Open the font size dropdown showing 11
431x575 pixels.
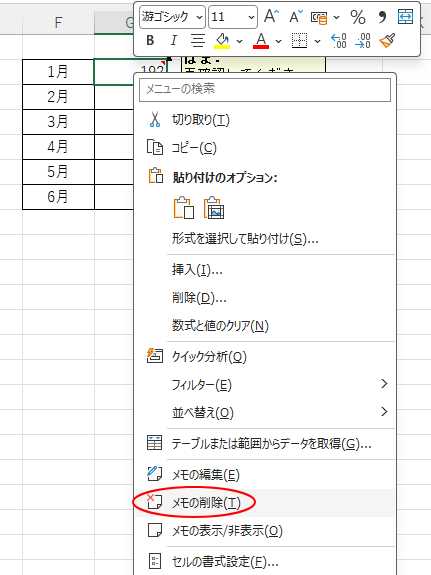pyautogui.click(x=233, y=17)
